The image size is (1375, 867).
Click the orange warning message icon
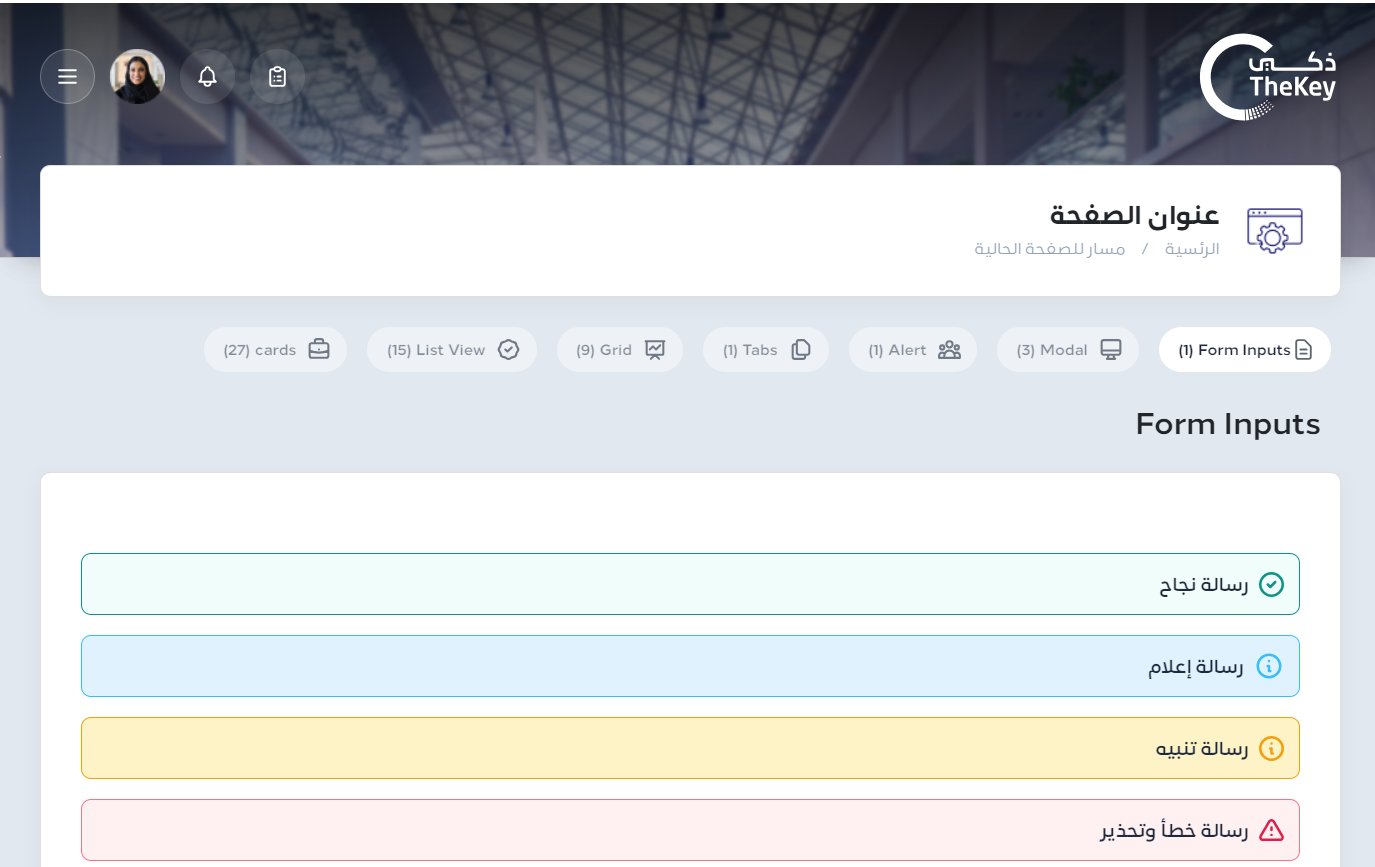point(1271,748)
